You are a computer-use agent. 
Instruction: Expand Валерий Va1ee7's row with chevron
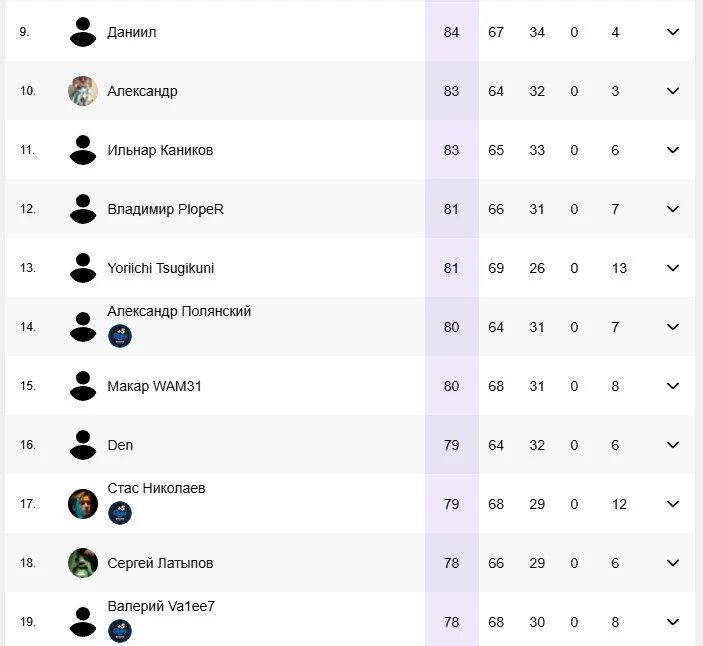click(x=673, y=622)
